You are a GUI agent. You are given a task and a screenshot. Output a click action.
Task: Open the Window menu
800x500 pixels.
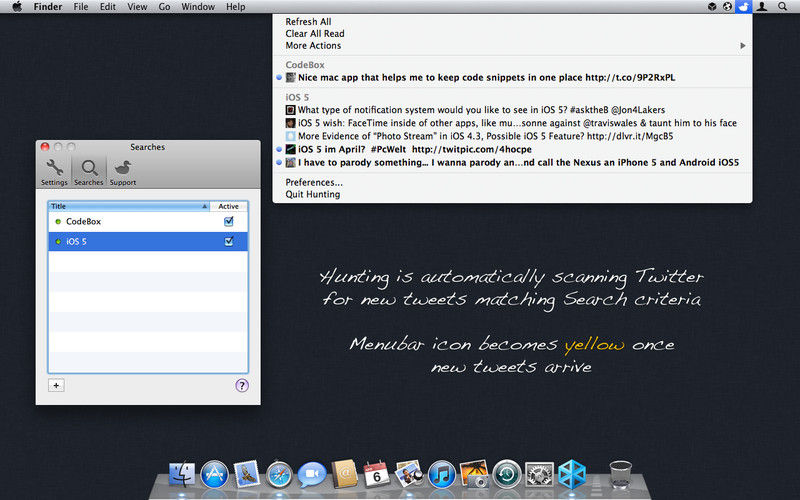click(x=198, y=7)
